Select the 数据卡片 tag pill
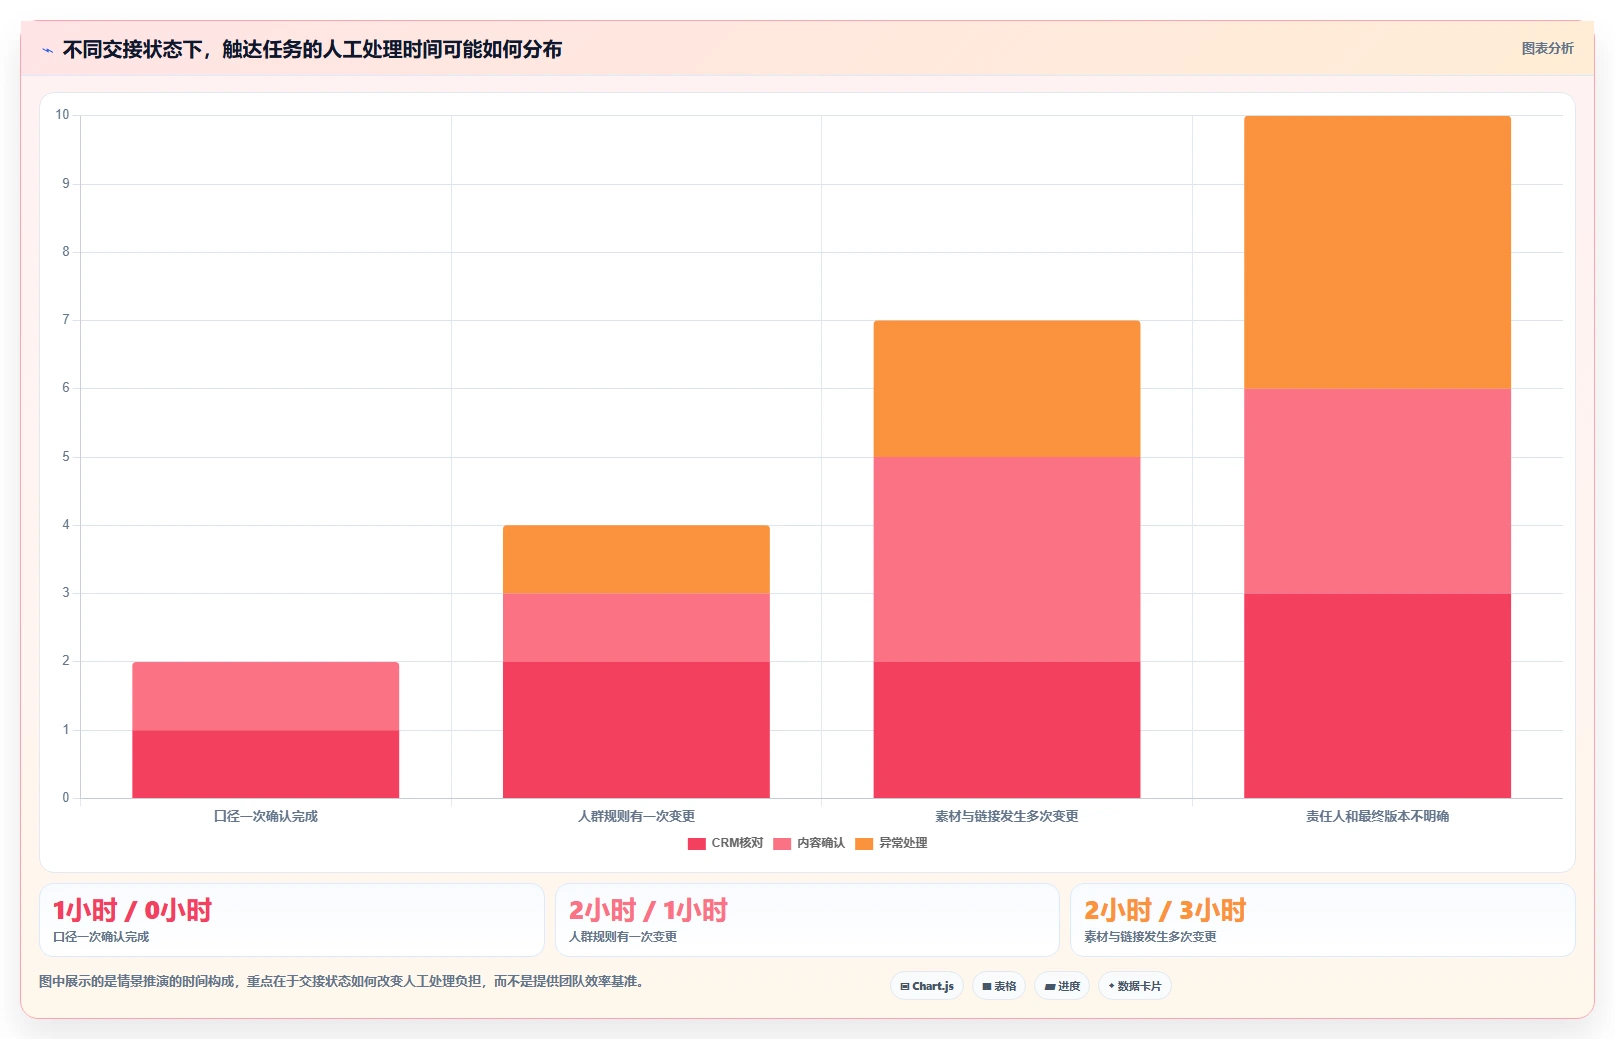The width and height of the screenshot is (1615, 1039). 1135,986
